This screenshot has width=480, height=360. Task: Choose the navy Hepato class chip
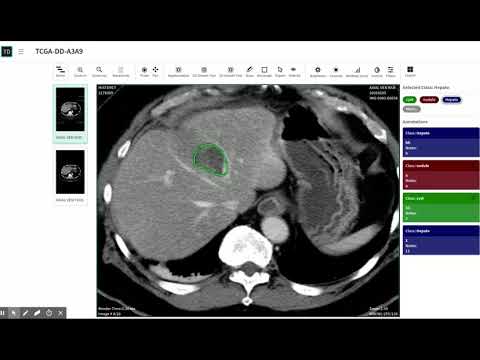pos(451,100)
